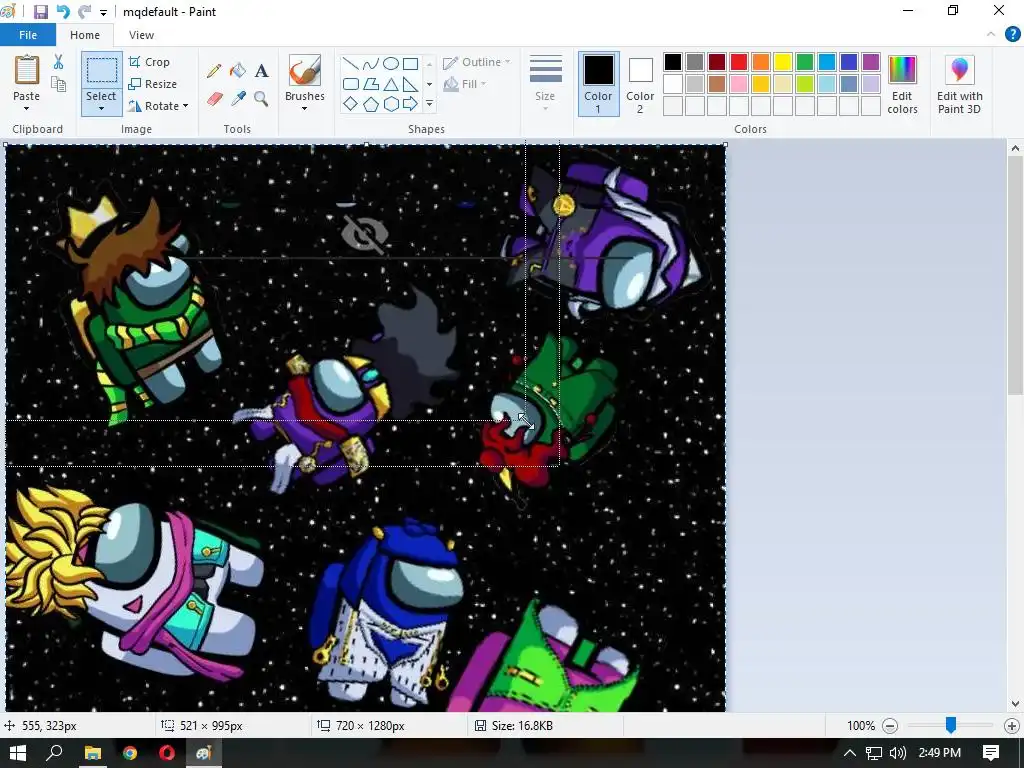This screenshot has width=1024, height=768.
Task: Select the Line shape
Action: click(x=351, y=63)
